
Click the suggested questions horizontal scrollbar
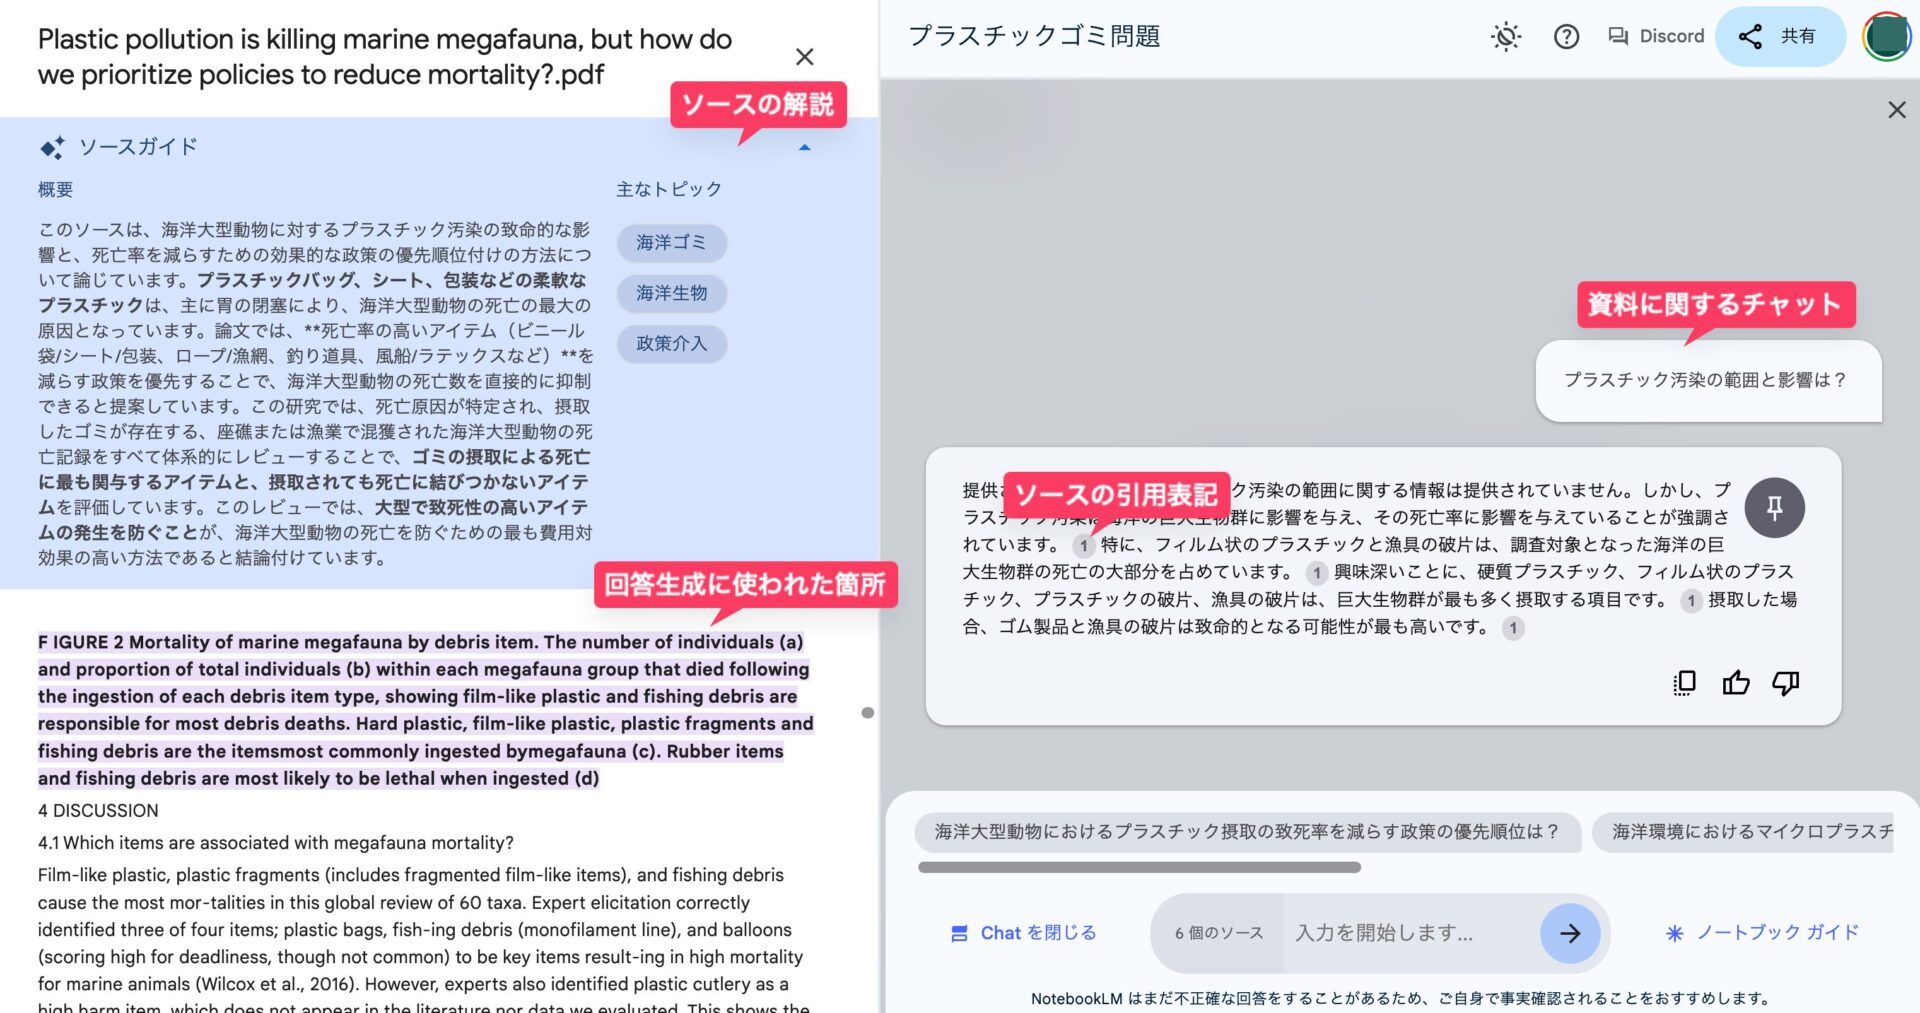tap(1139, 867)
